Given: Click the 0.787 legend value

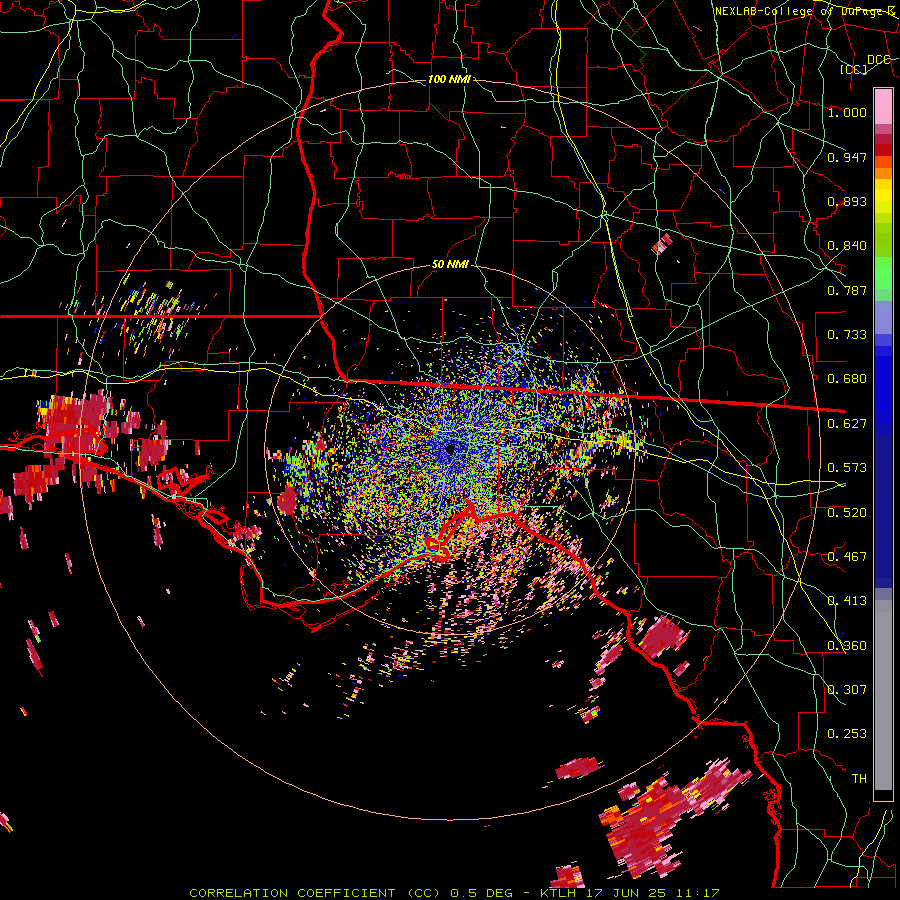Looking at the screenshot, I should click(x=847, y=290).
